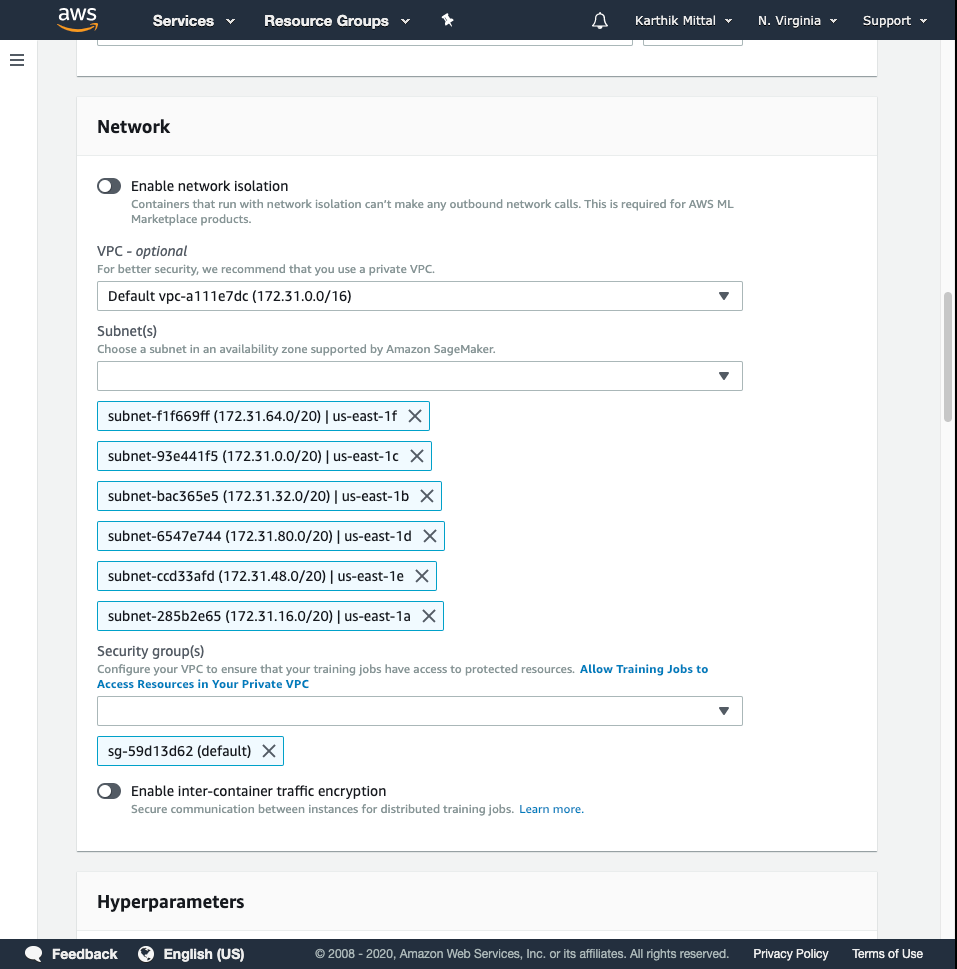Remove subnet-bac365e5 from selected subnets
Screen dimensions: 957x969
pos(426,496)
